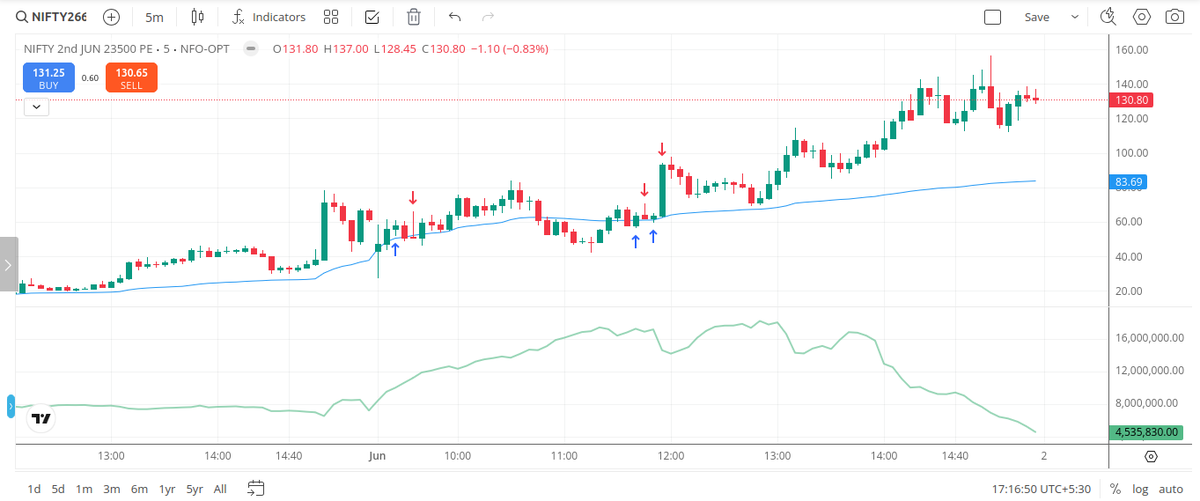Open the 5m interval selector
The image size is (1200, 501).
[x=154, y=17]
